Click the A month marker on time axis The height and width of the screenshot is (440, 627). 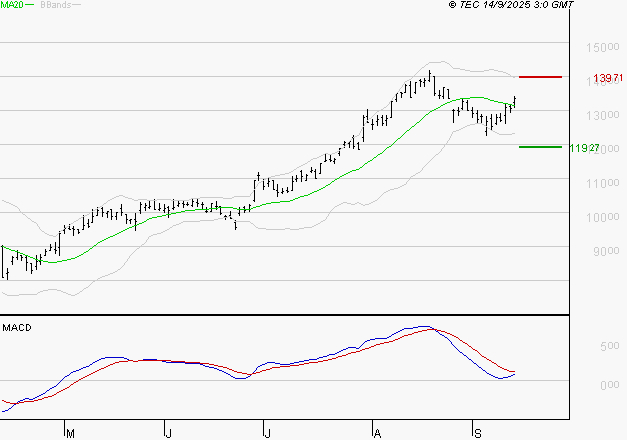(377, 433)
